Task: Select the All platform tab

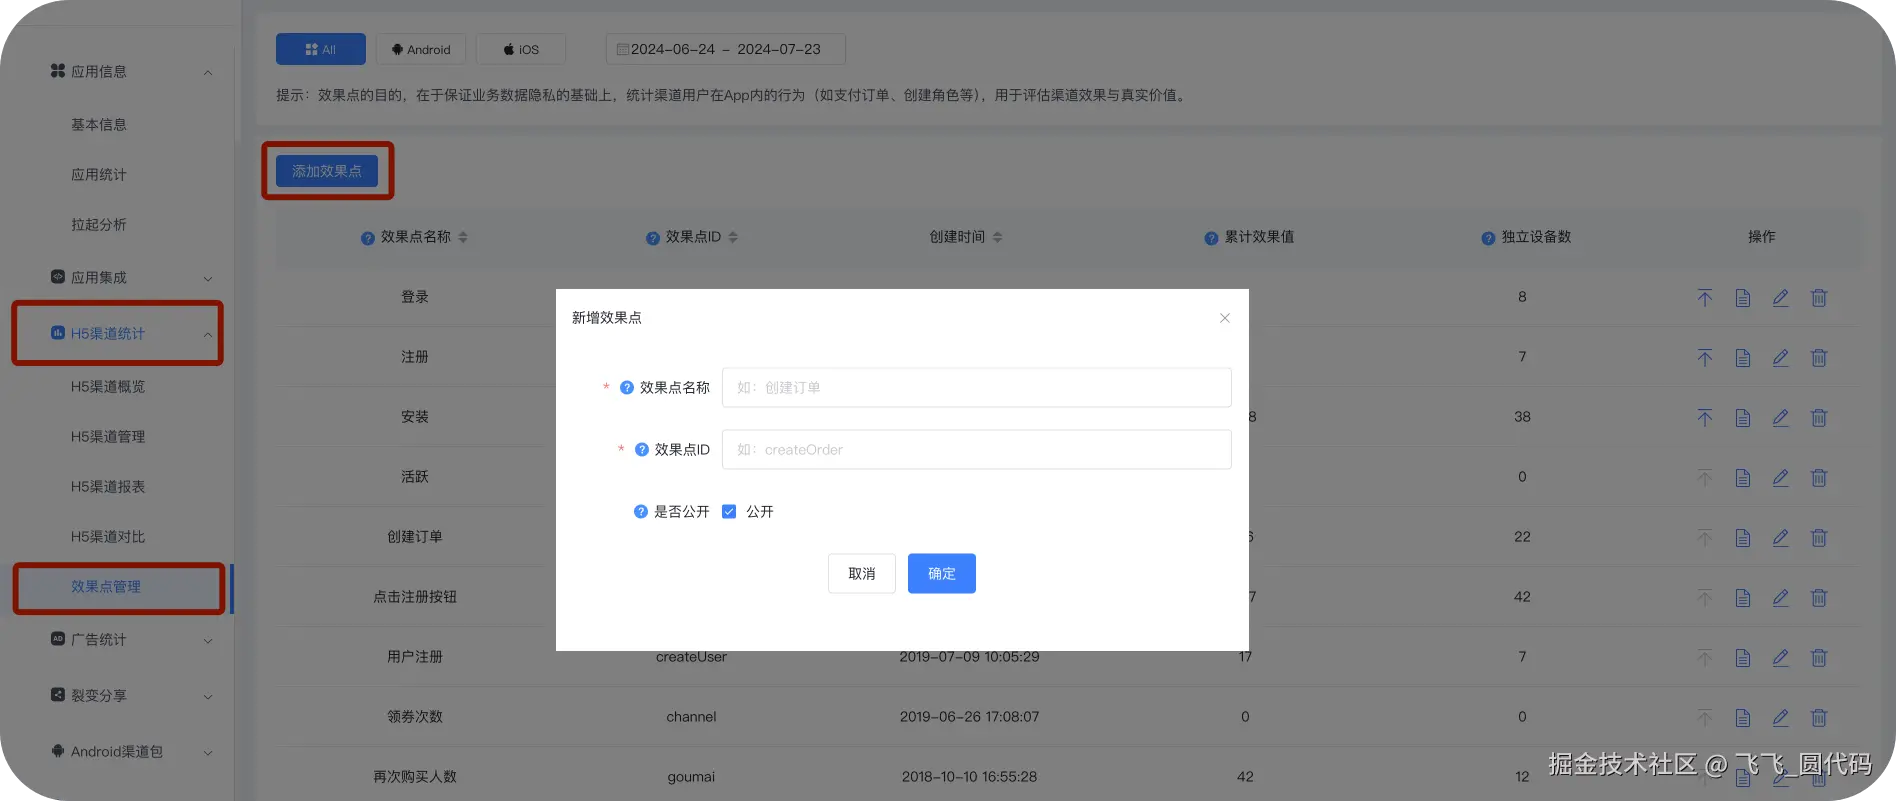Action: pyautogui.click(x=321, y=49)
